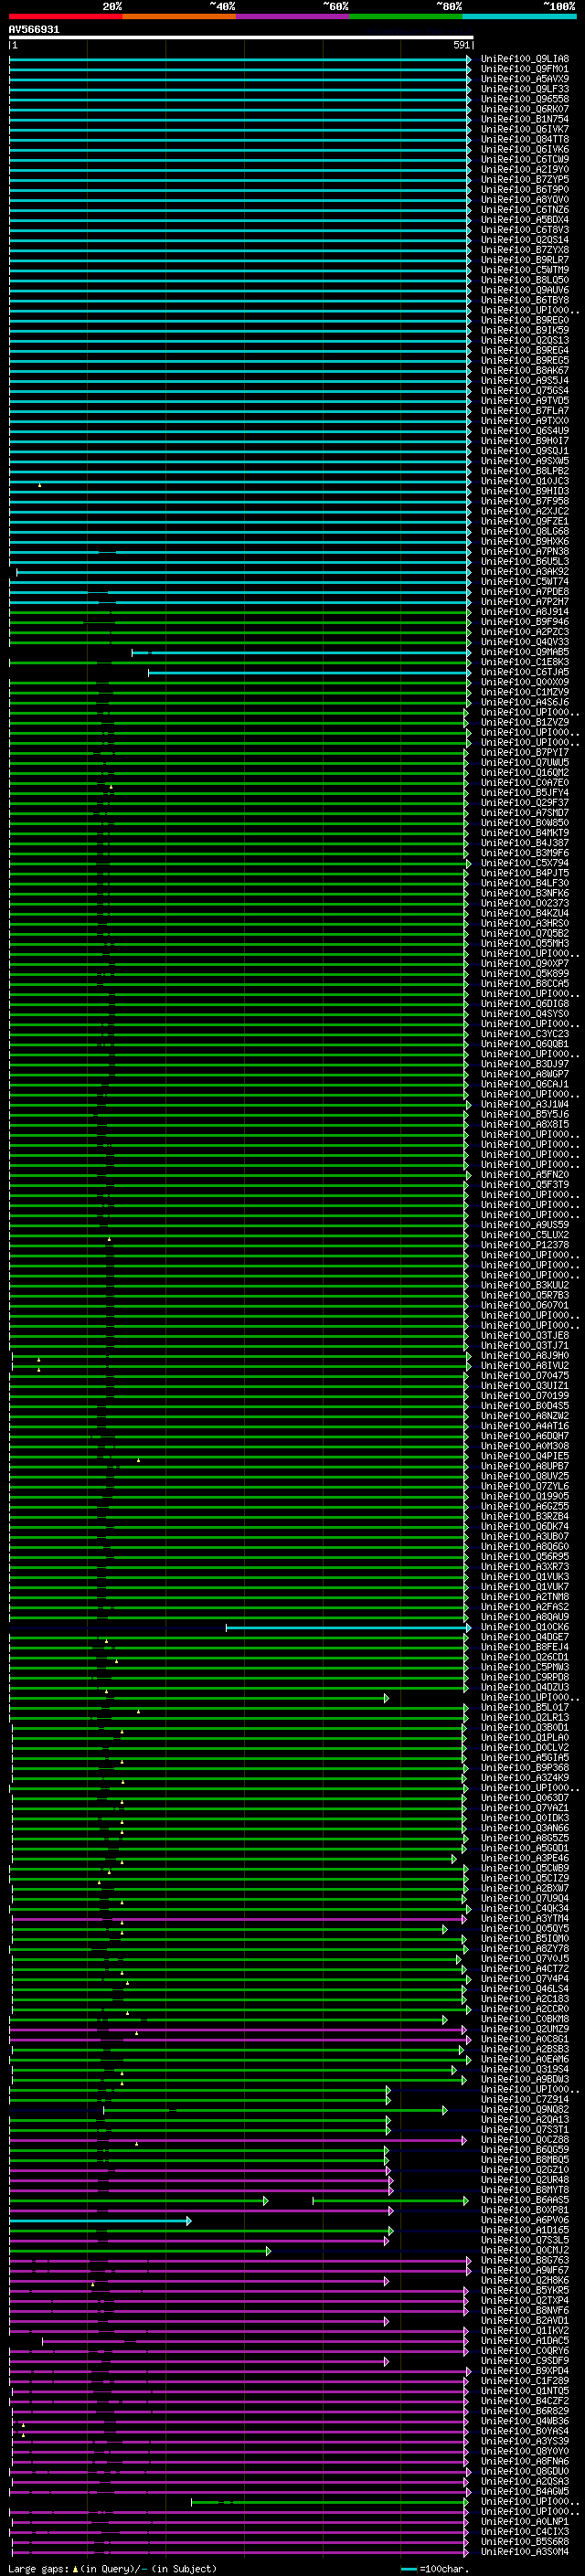This screenshot has width=585, height=2576.
Task: Open hit UniRef100_A7SMD7
Action: 525,813
